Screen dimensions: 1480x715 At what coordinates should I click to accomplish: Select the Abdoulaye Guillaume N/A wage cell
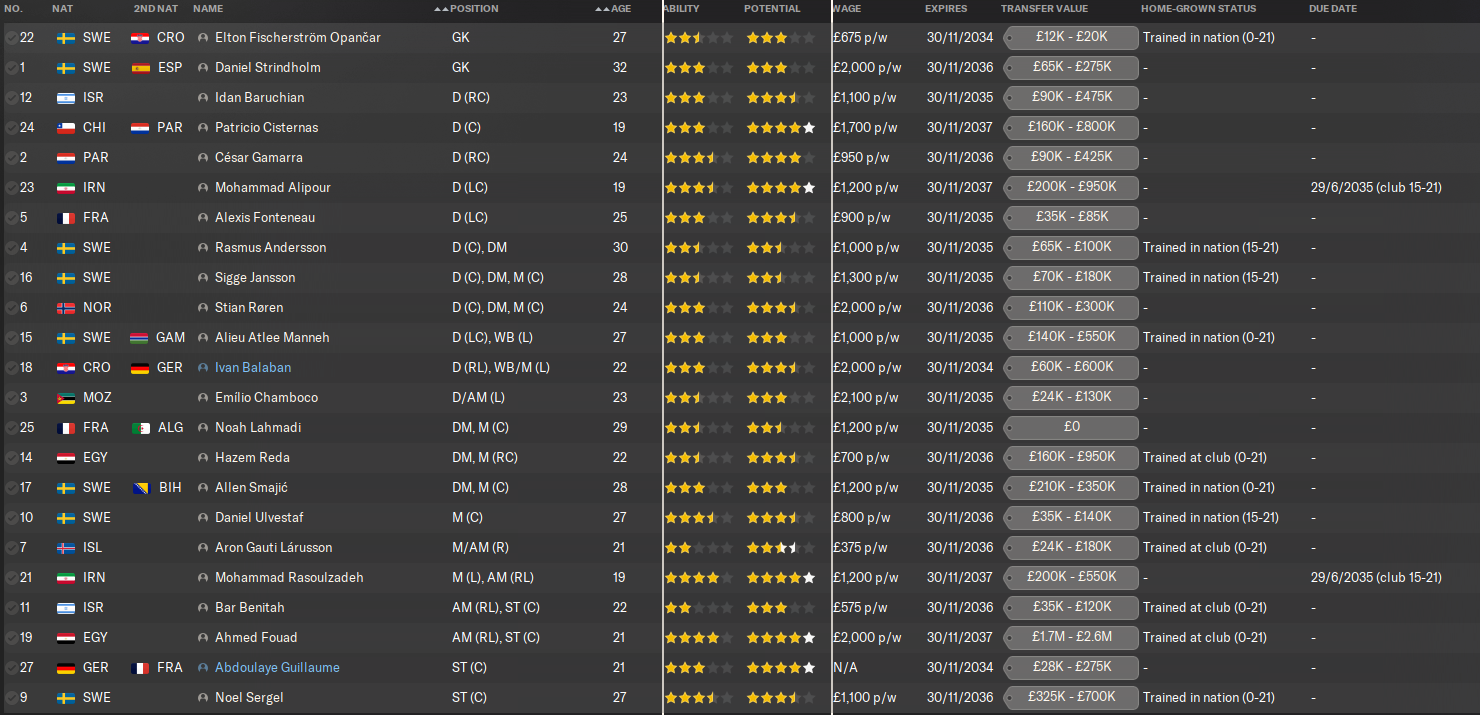point(846,668)
